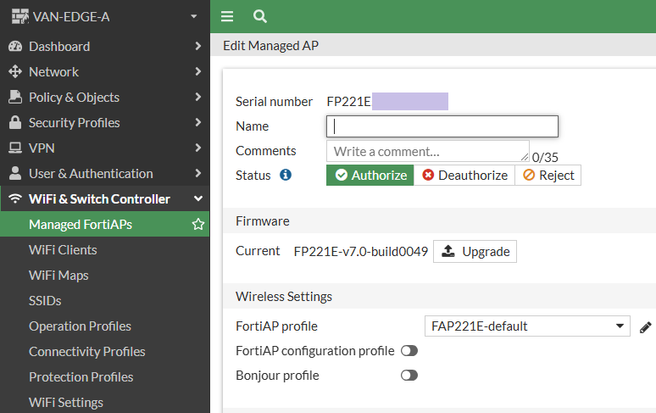656x413 pixels.
Task: Open search with the magnifier icon
Action: [x=260, y=16]
